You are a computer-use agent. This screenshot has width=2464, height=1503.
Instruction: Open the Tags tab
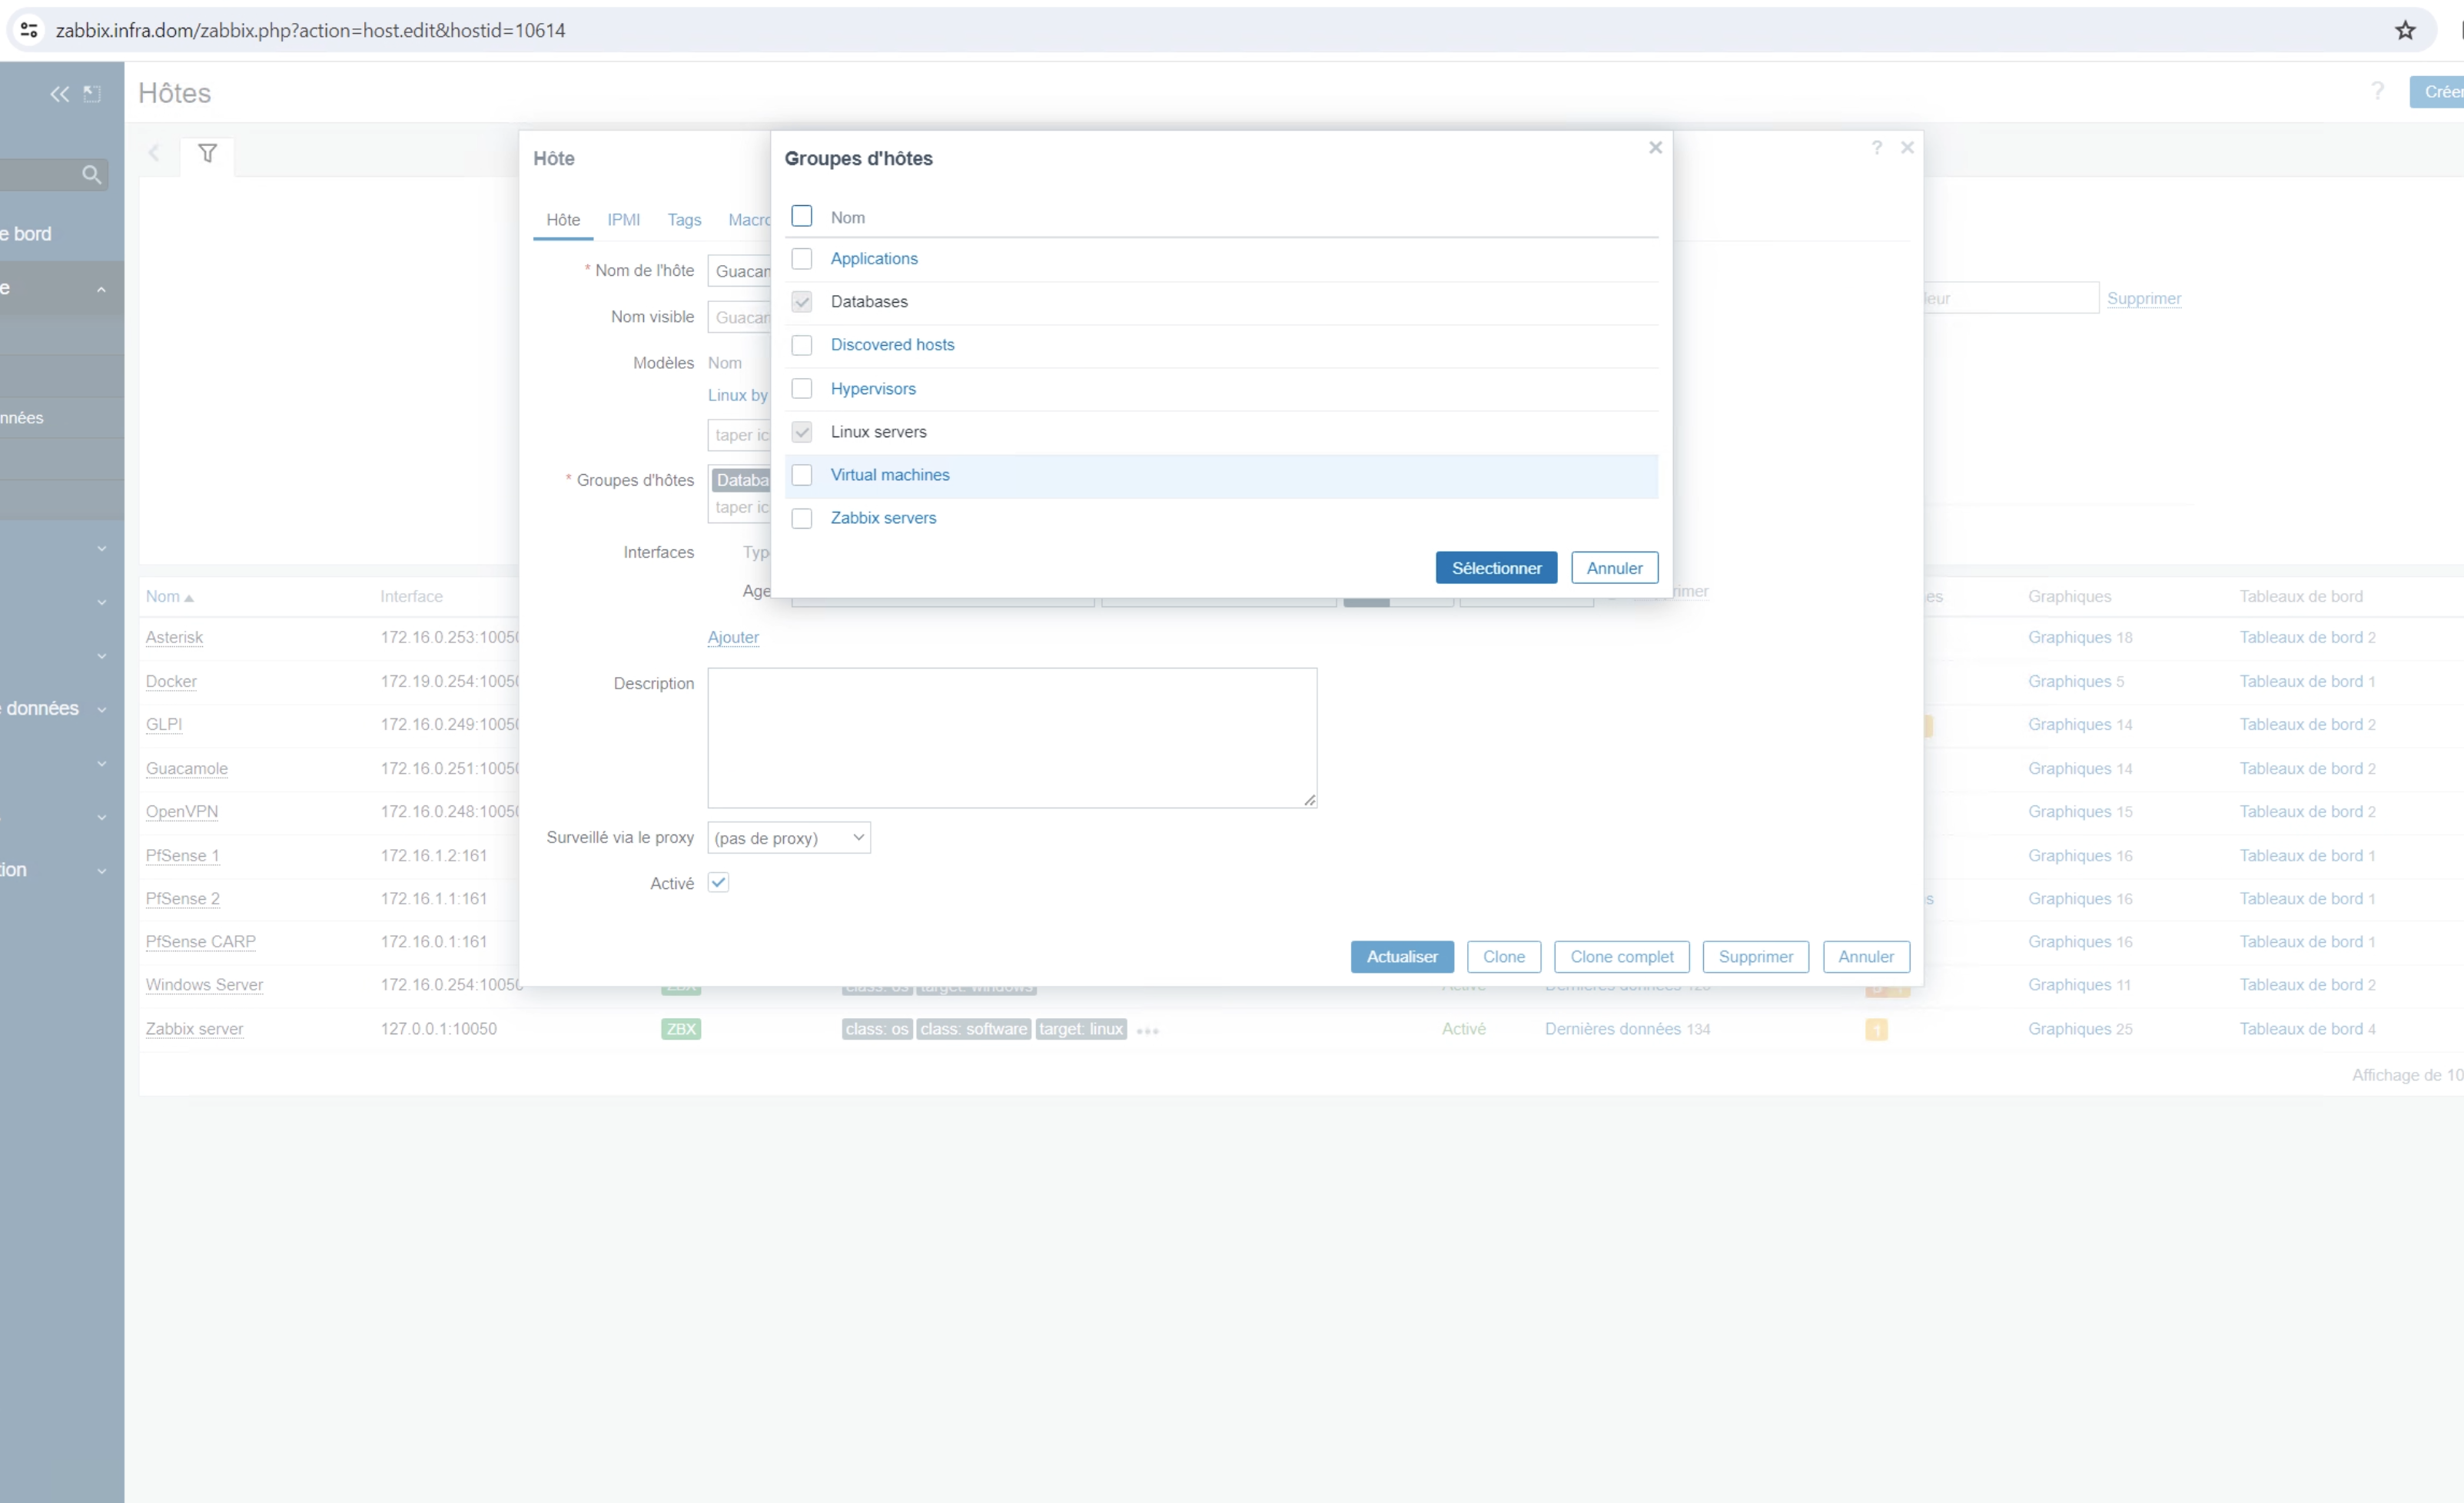(684, 220)
